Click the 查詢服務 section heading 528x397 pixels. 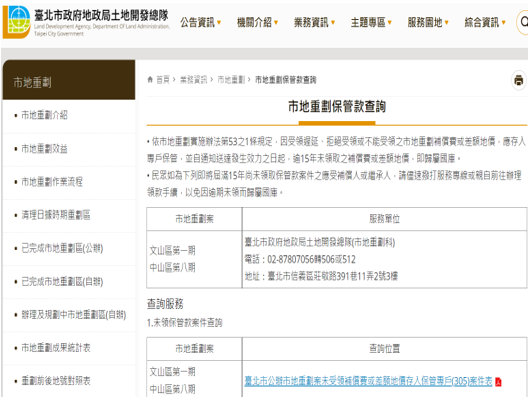(165, 304)
